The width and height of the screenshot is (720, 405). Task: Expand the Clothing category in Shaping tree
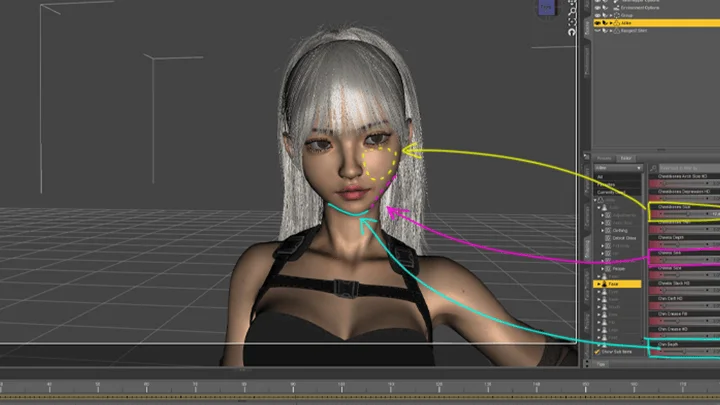coord(603,231)
